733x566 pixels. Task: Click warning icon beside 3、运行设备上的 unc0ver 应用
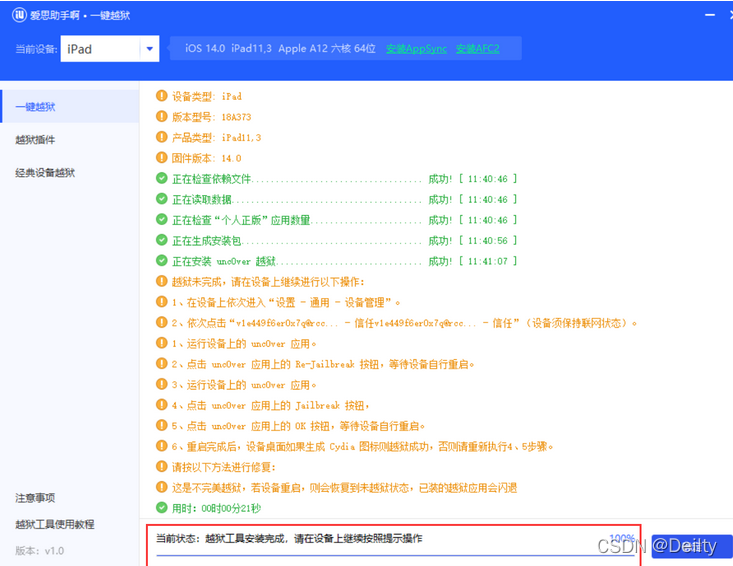(162, 384)
